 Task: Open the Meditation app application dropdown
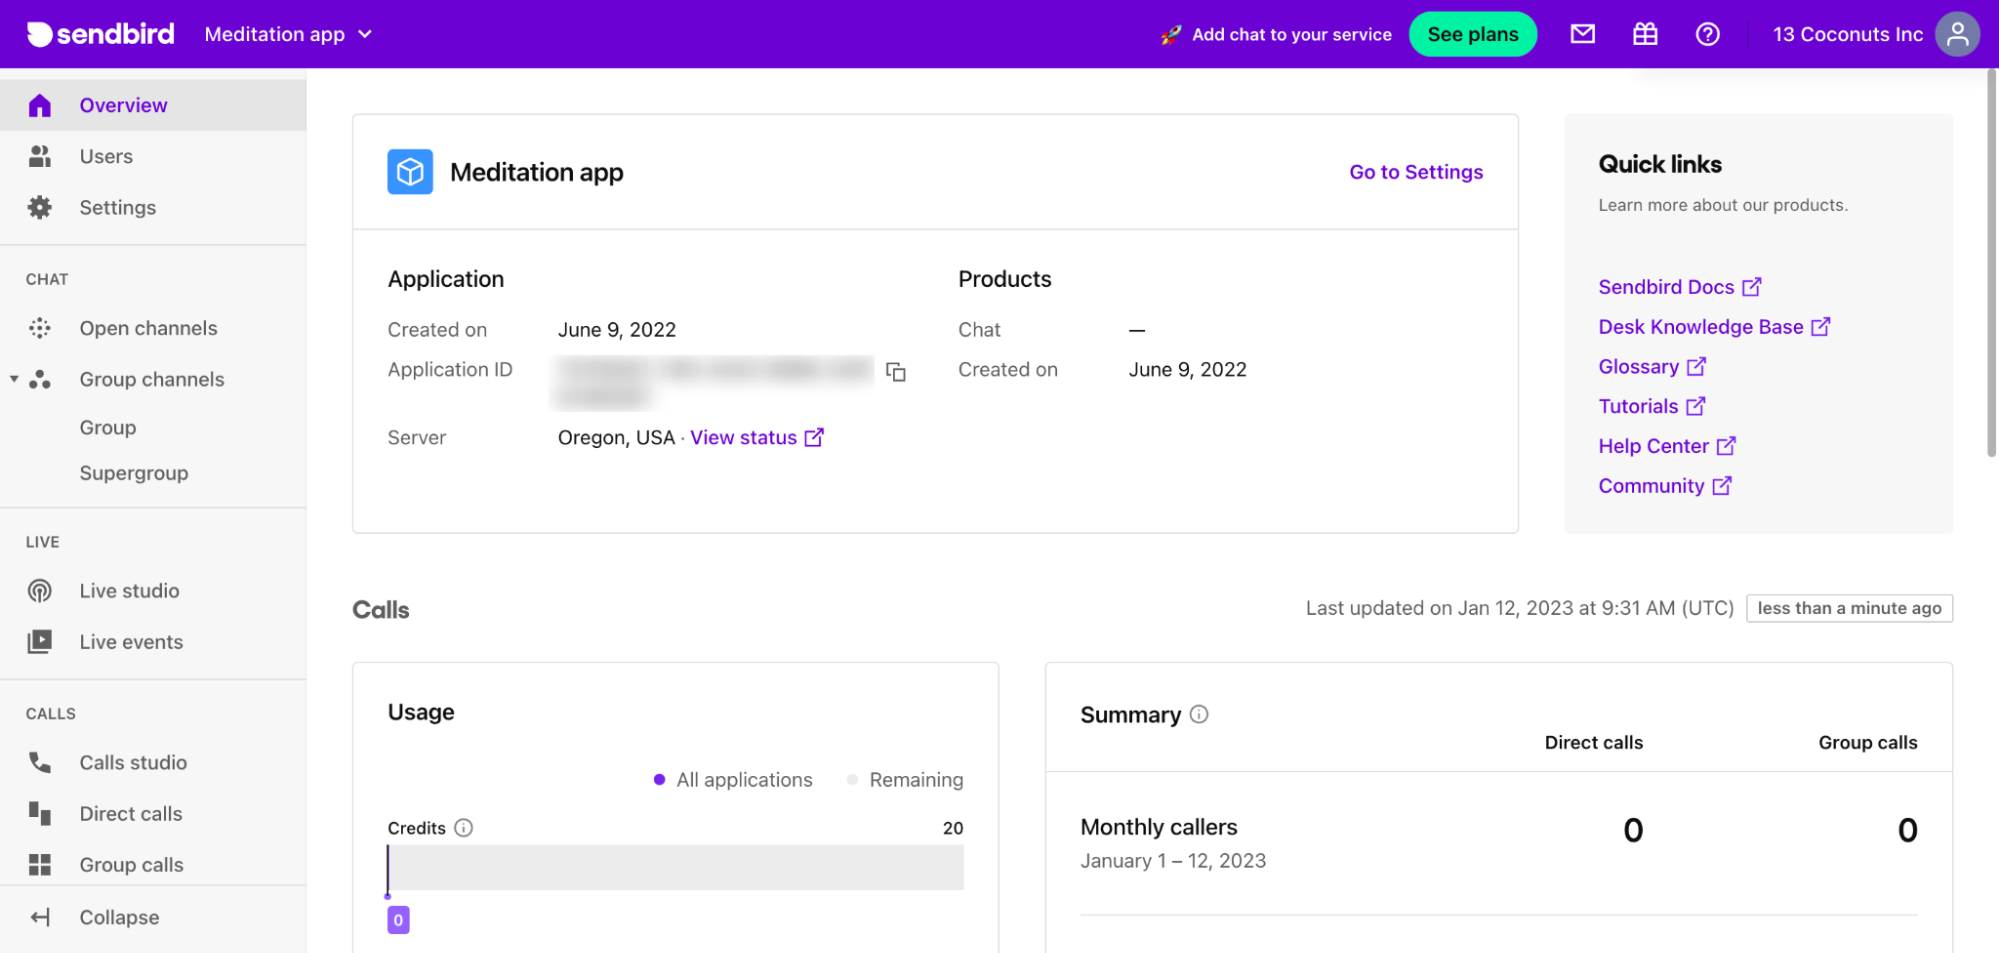288,34
